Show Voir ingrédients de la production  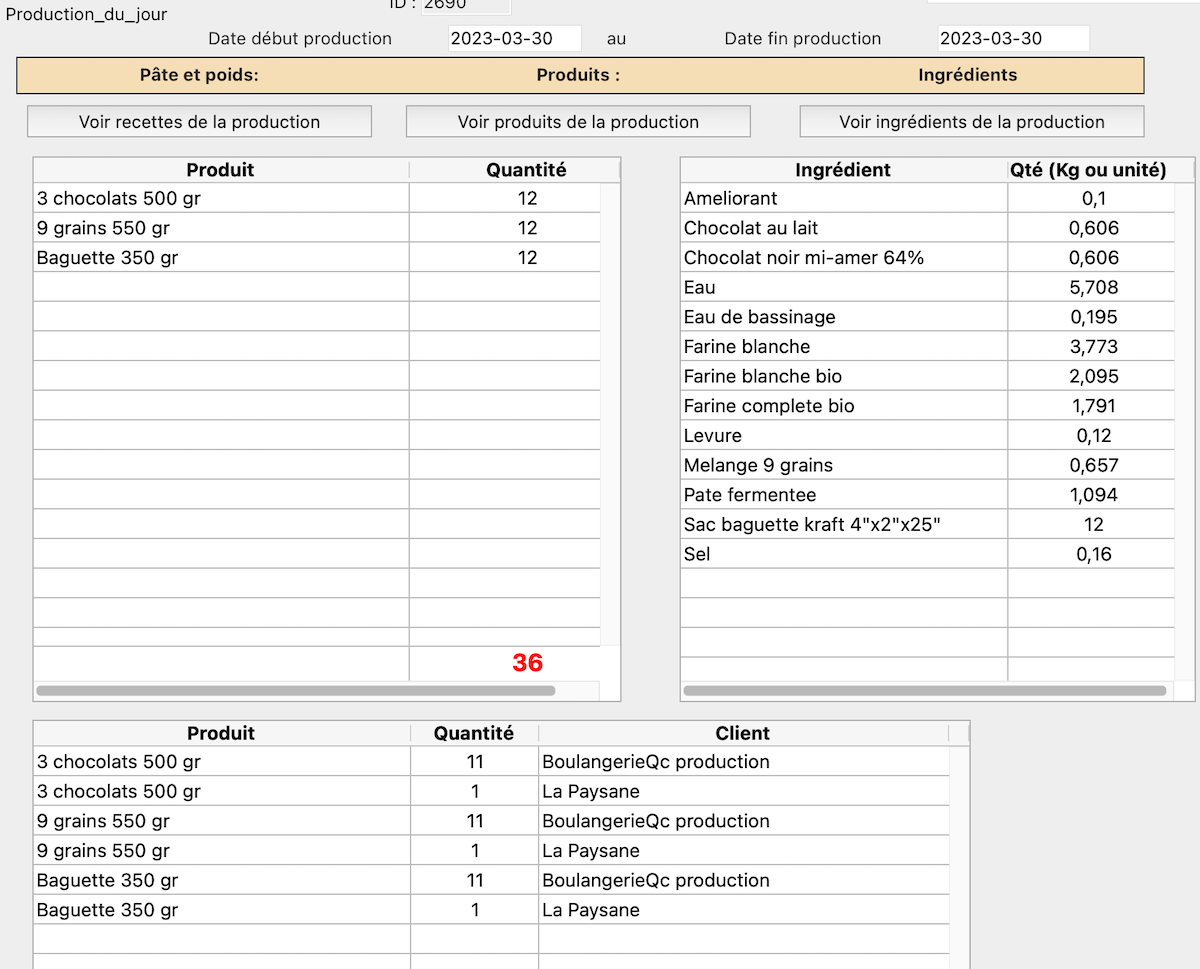(972, 122)
